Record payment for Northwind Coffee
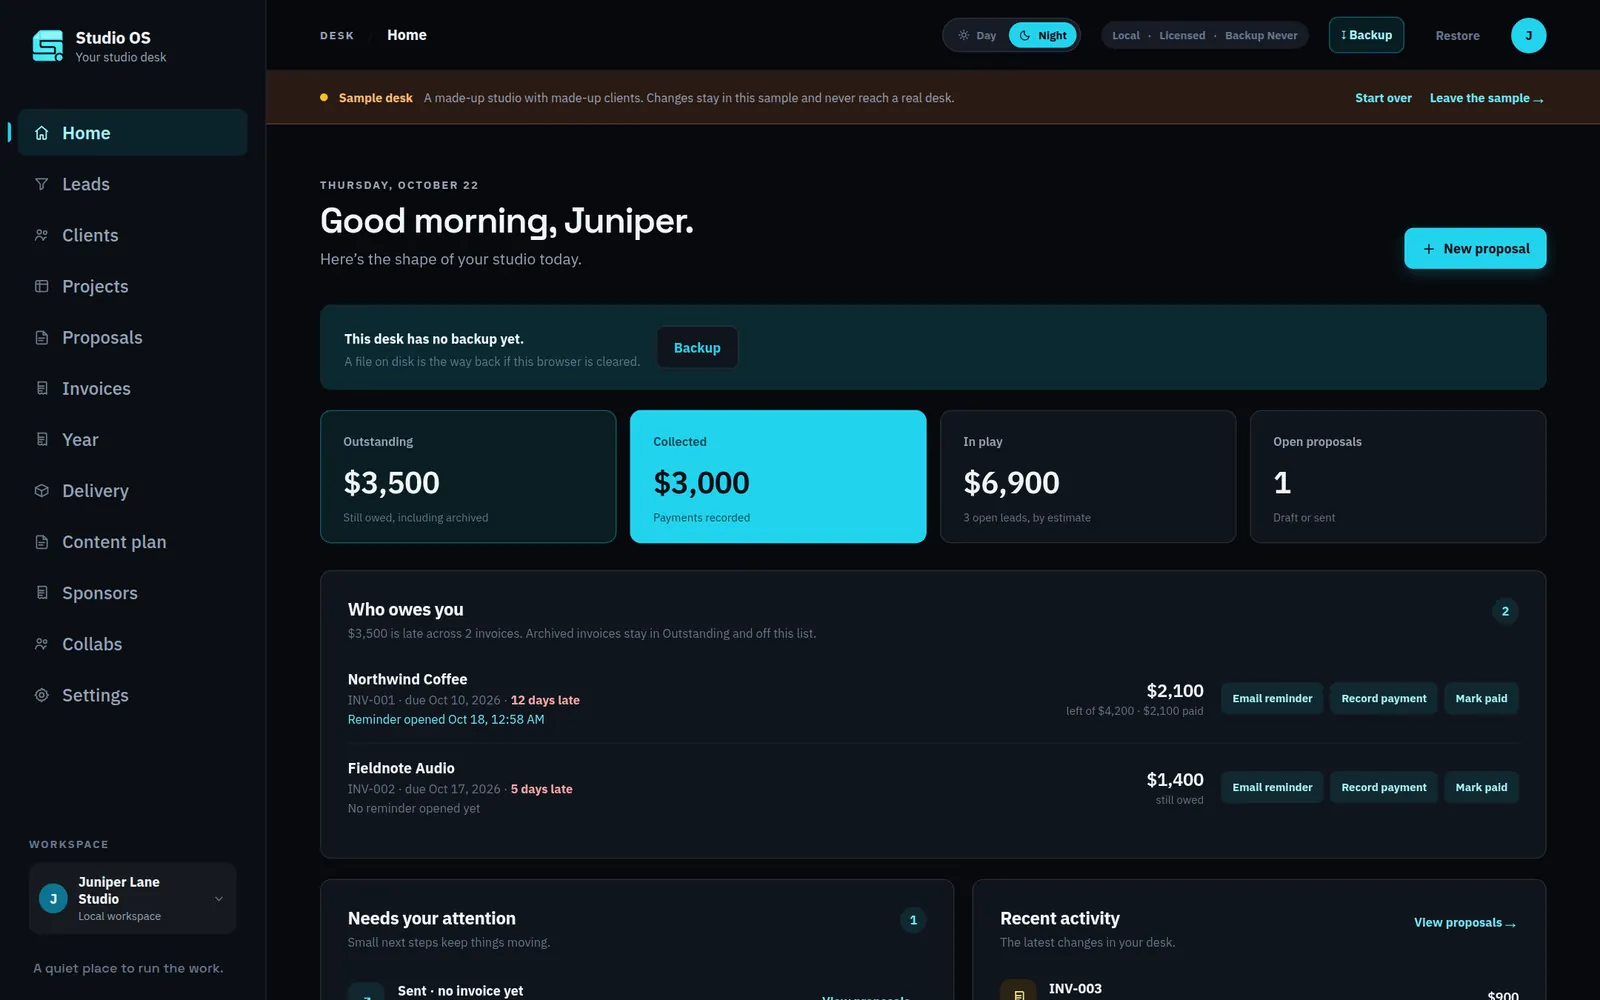 pos(1384,698)
